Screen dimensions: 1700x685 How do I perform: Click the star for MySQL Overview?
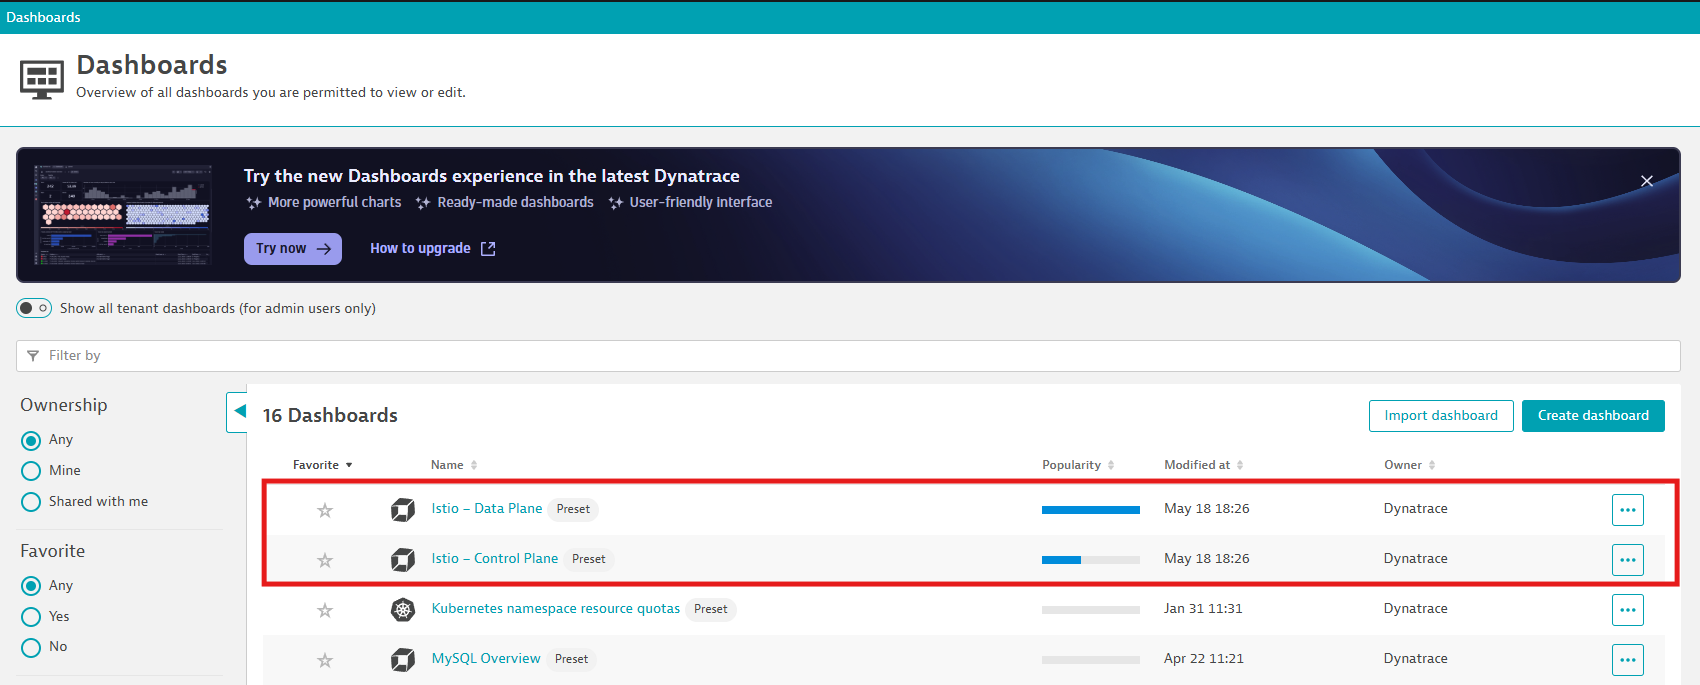tap(325, 660)
